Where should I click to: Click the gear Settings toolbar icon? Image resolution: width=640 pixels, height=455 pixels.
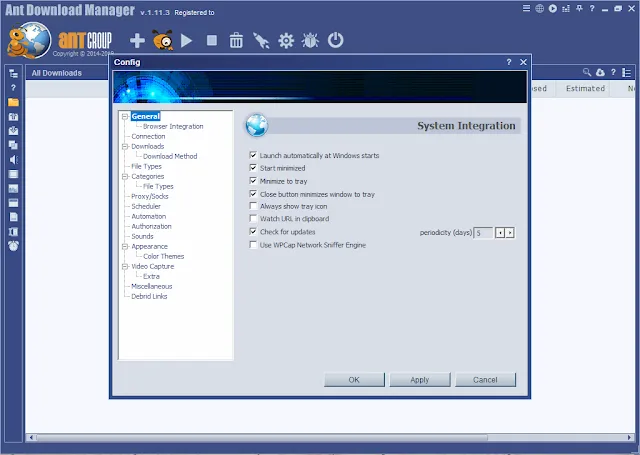click(x=286, y=41)
